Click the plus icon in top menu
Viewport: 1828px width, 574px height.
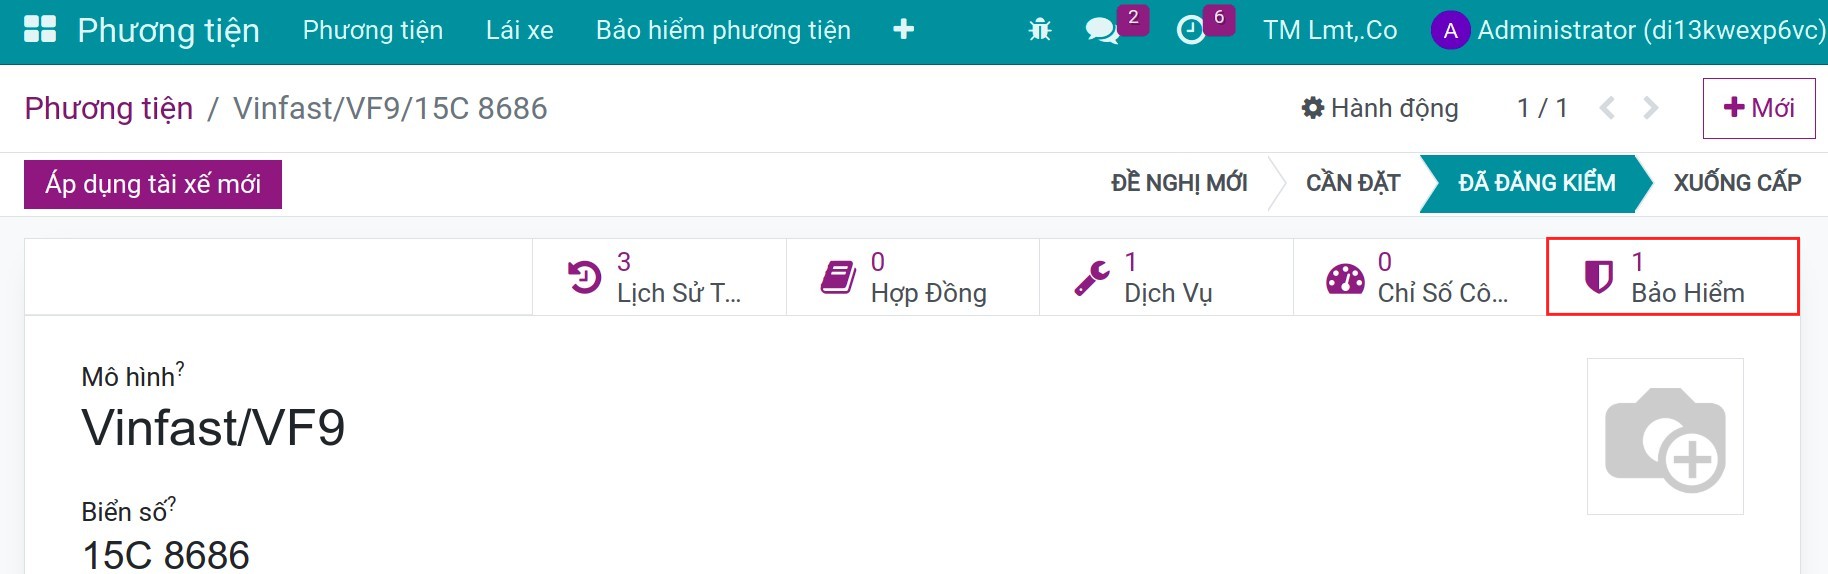tap(903, 30)
